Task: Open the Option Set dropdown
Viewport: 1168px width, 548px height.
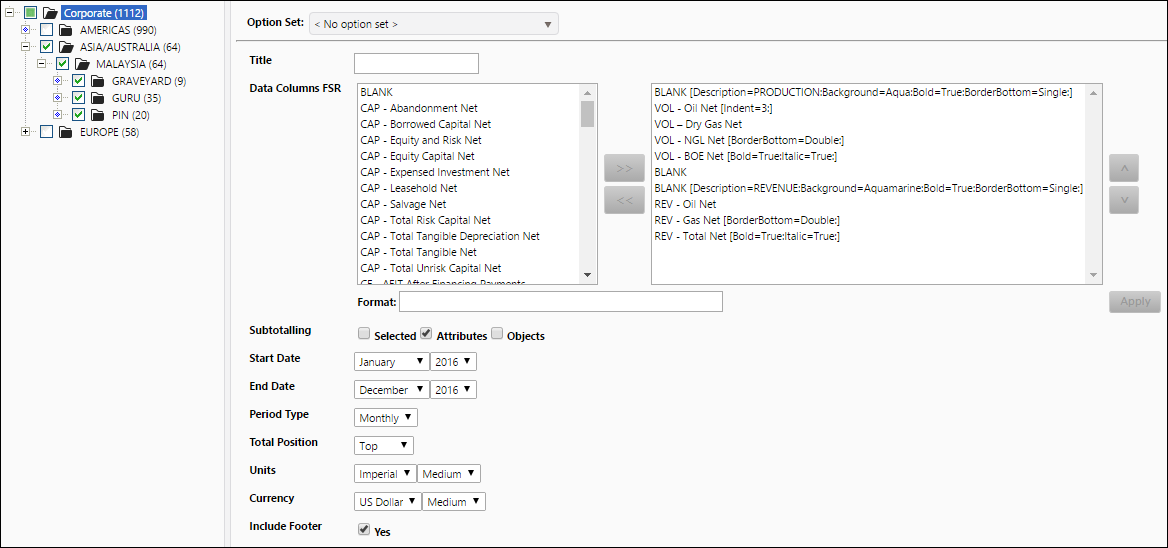Action: [434, 24]
